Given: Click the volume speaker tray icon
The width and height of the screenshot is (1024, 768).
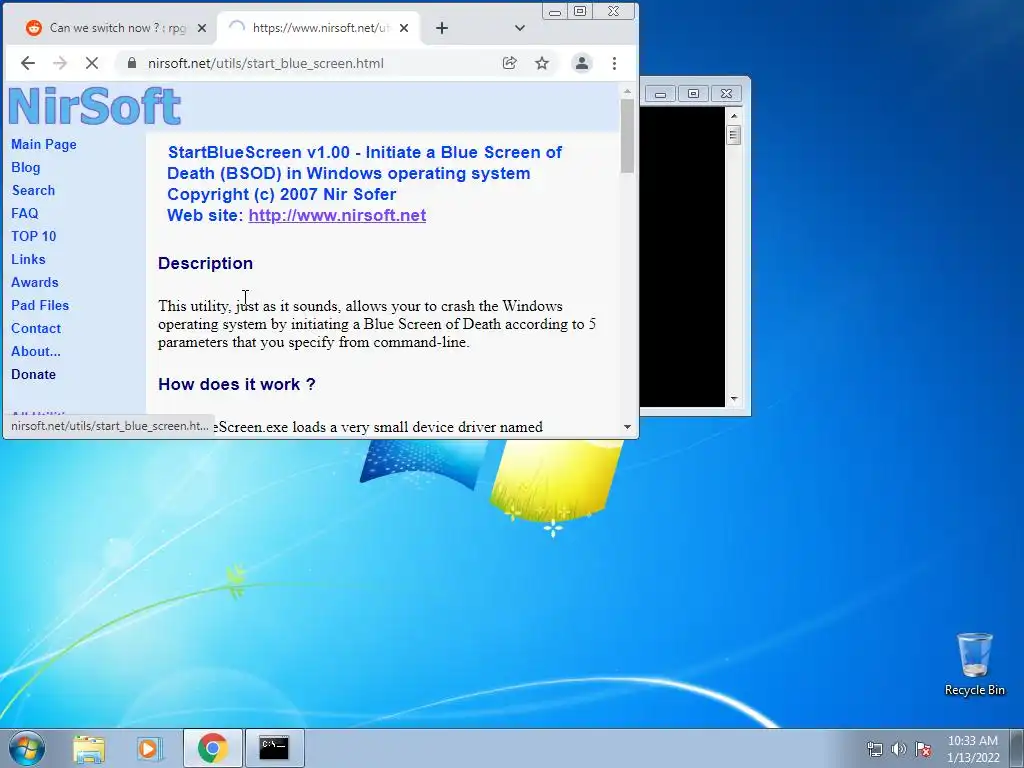Looking at the screenshot, I should pos(899,749).
